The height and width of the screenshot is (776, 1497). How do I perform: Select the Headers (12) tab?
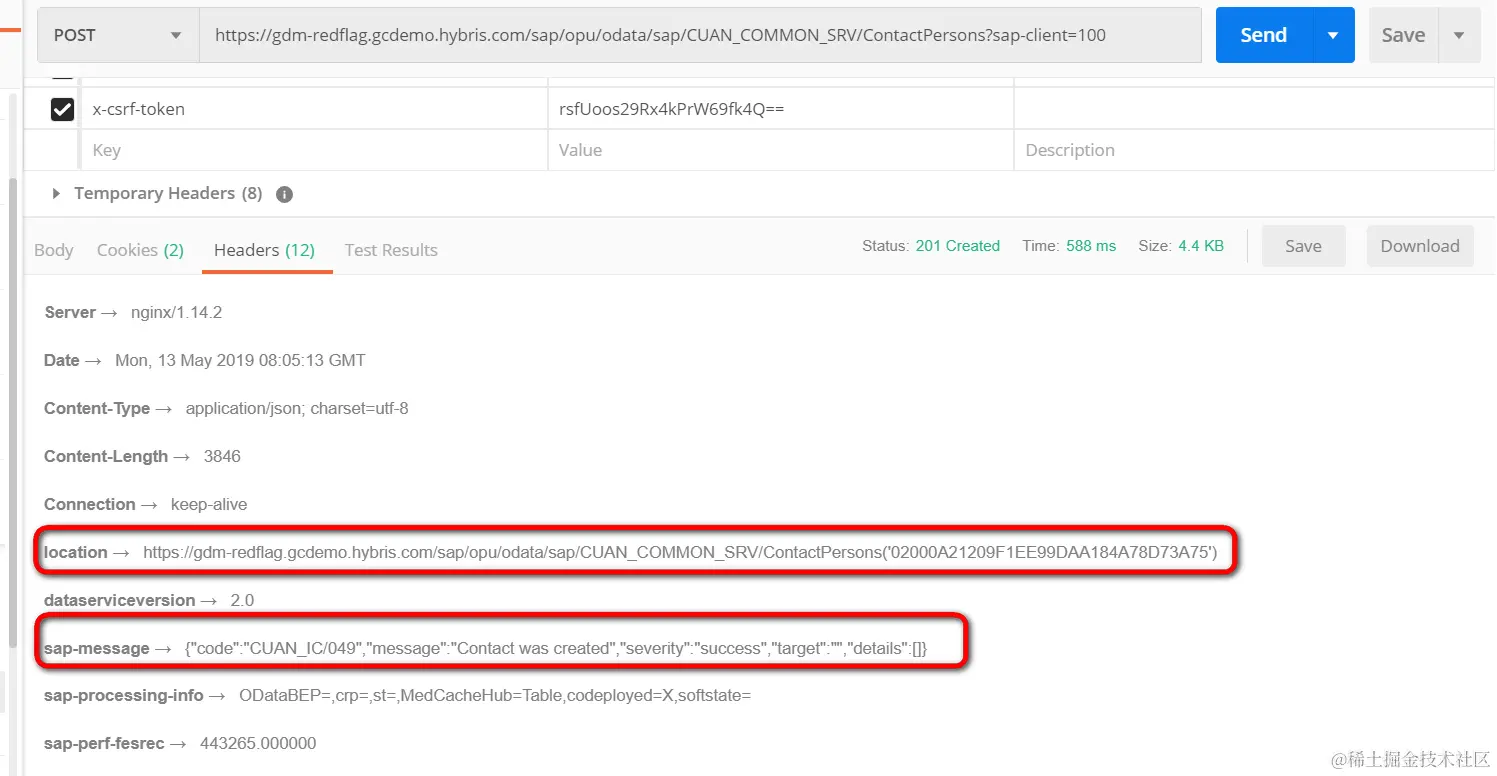tap(264, 250)
